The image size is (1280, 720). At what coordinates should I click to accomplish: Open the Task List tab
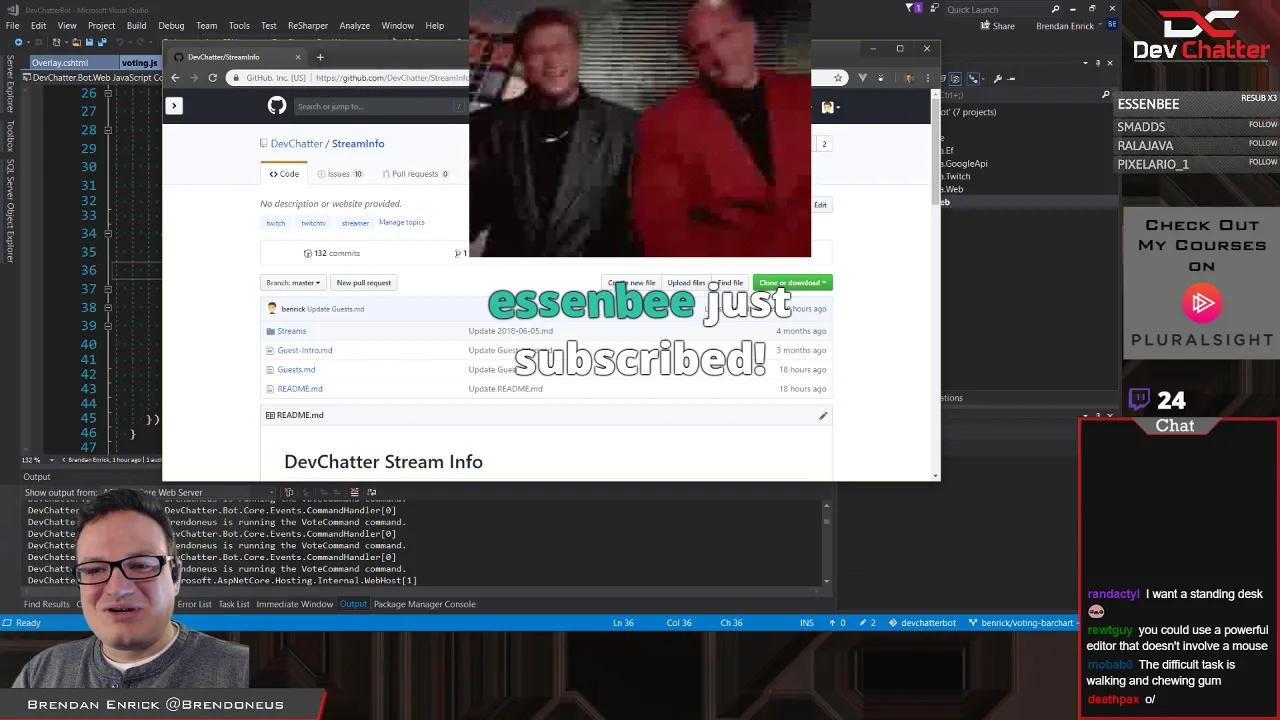234,604
